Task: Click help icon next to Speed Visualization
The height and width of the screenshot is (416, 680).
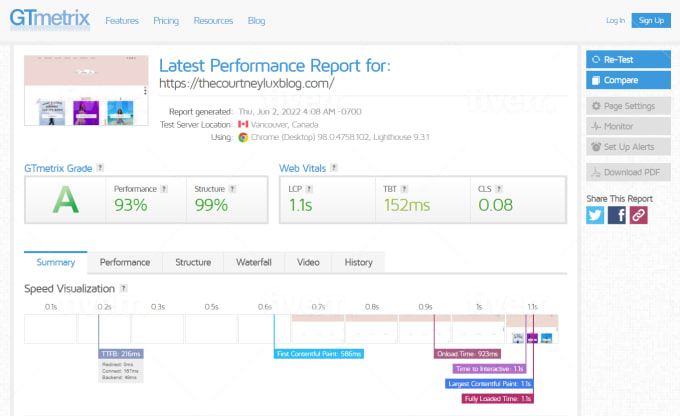Action: (x=124, y=288)
